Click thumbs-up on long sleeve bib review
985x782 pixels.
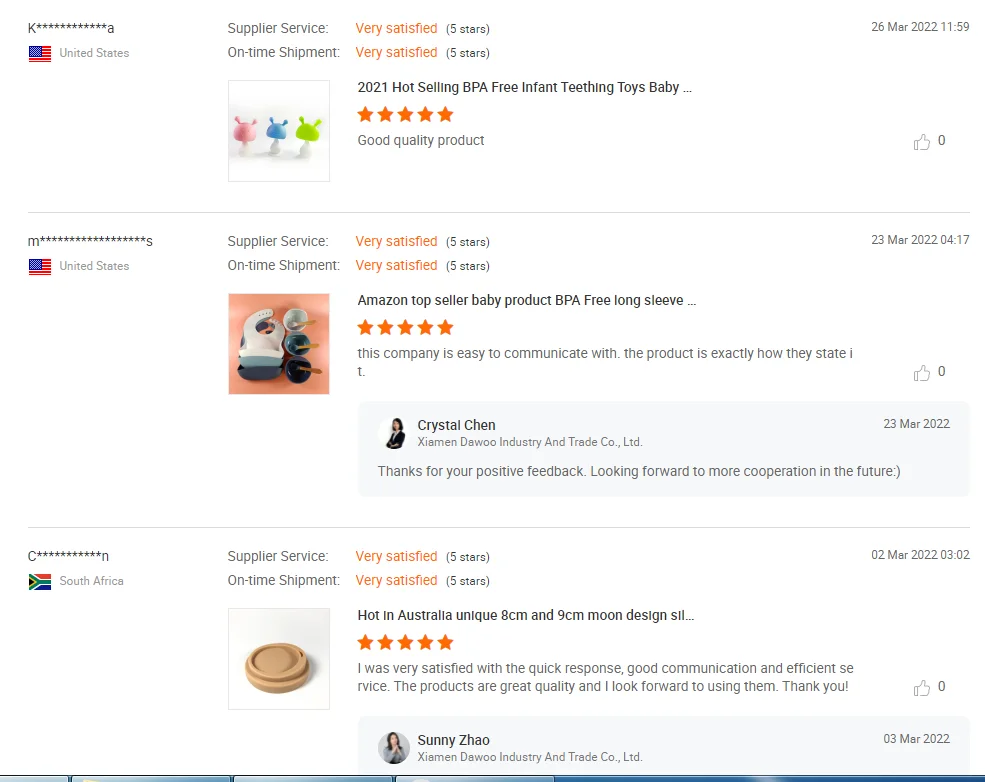(922, 373)
